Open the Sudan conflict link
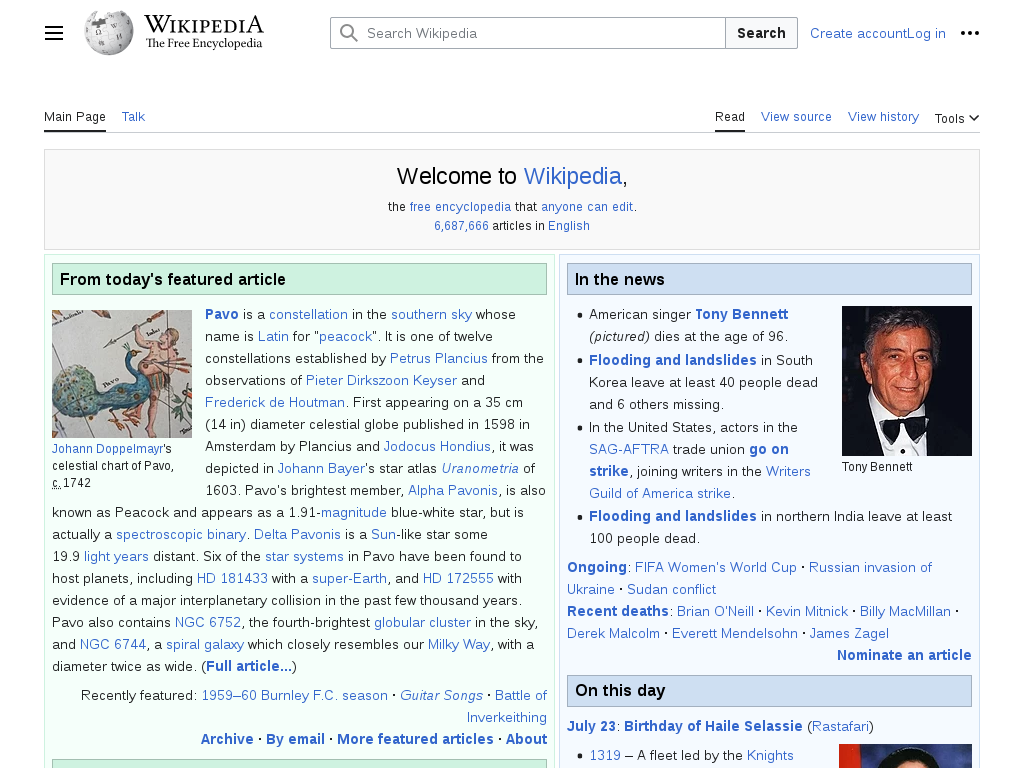The height and width of the screenshot is (768, 1024). point(671,590)
